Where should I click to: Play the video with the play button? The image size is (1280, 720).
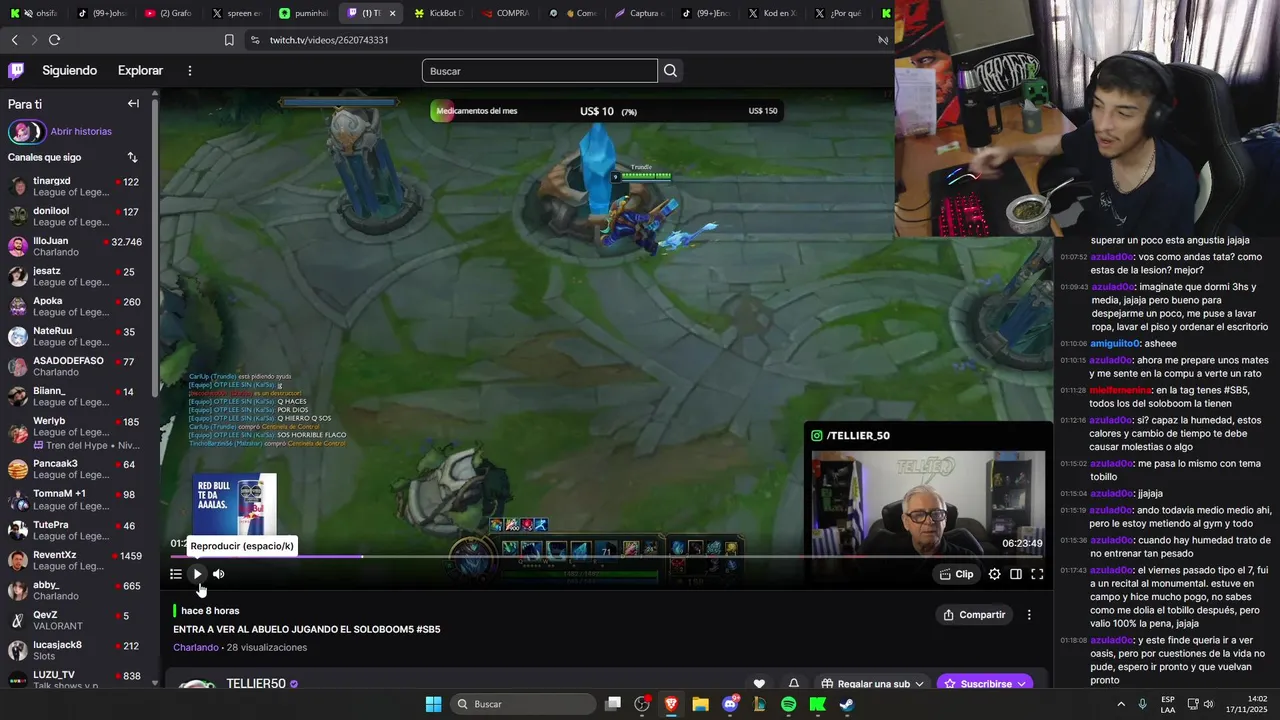tap(197, 574)
